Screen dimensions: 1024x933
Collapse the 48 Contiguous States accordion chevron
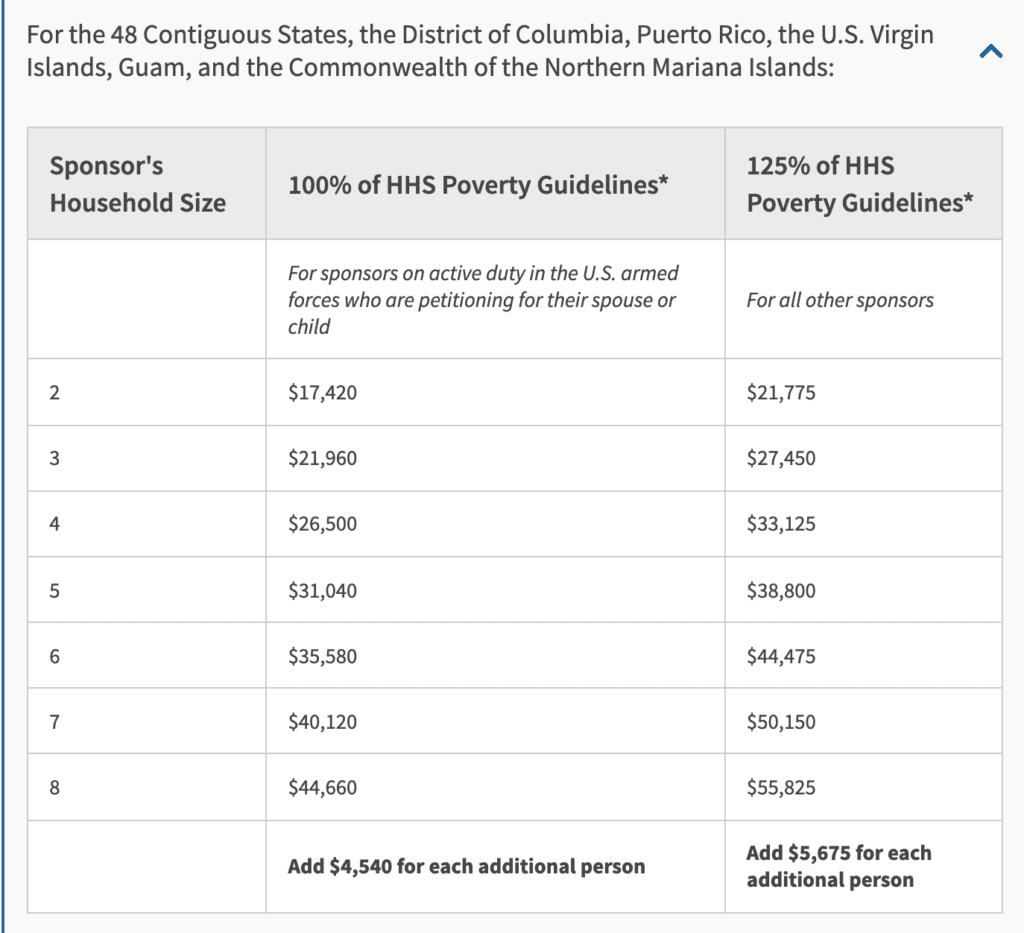[991, 51]
